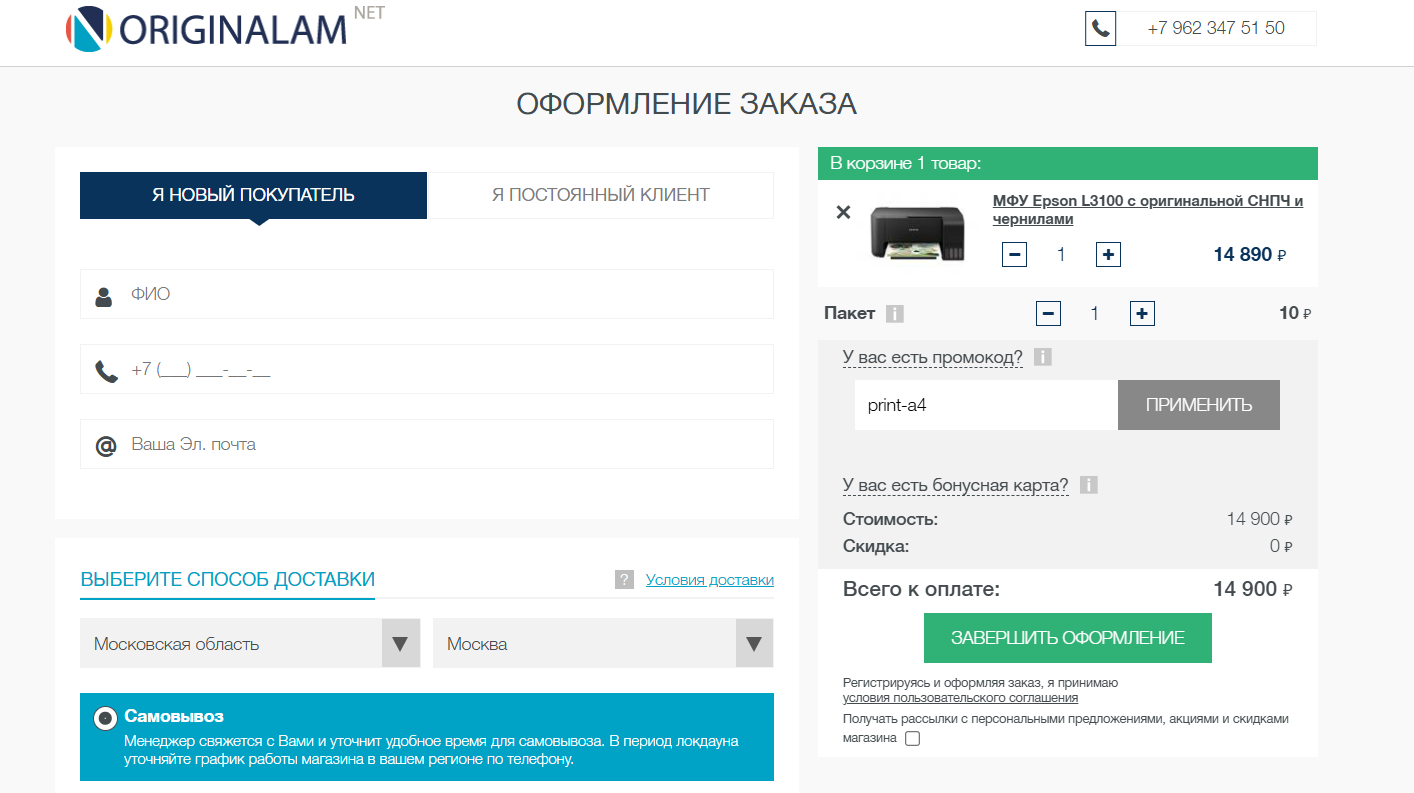The width and height of the screenshot is (1414, 793).
Task: Click the phone number input field
Action: 427,369
